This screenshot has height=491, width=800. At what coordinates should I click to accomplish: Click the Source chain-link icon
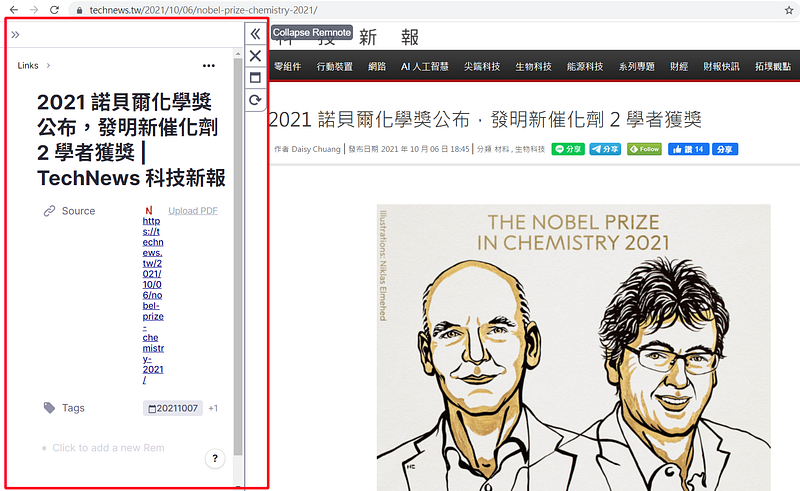click(x=49, y=211)
